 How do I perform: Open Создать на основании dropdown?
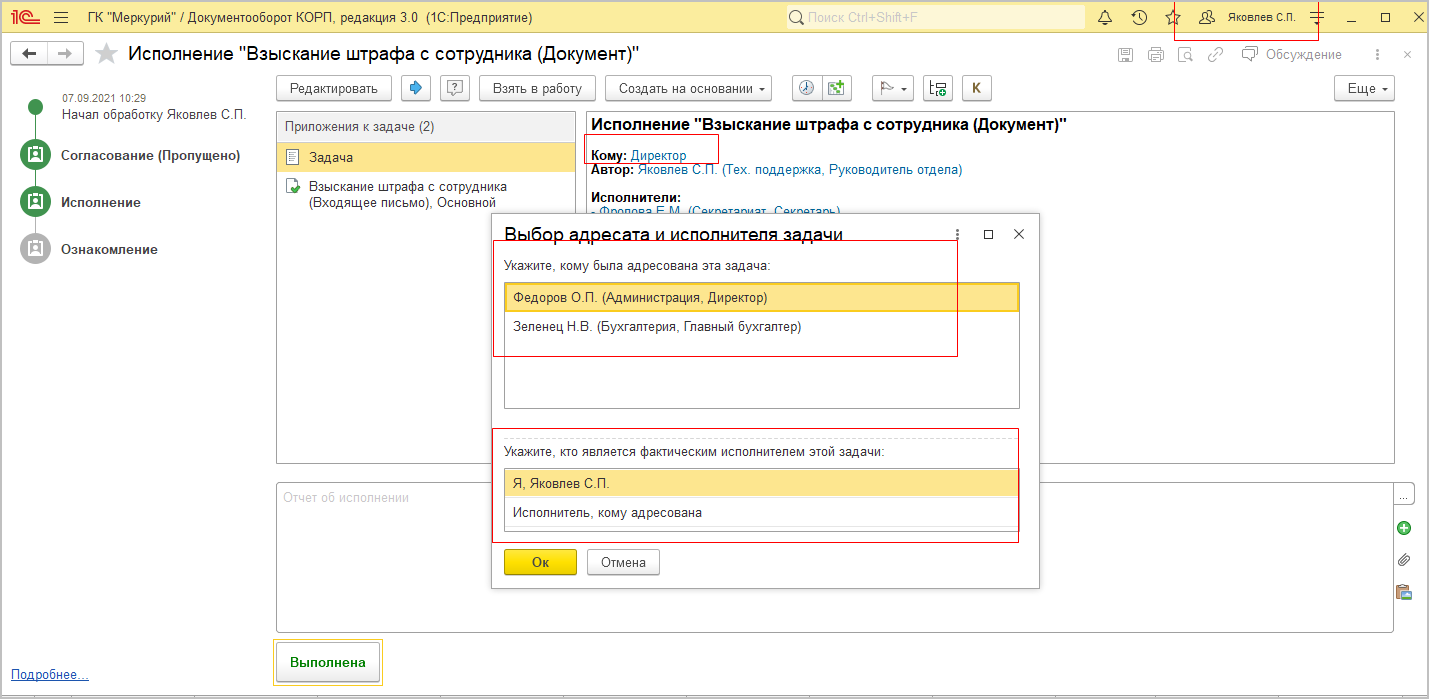point(688,88)
